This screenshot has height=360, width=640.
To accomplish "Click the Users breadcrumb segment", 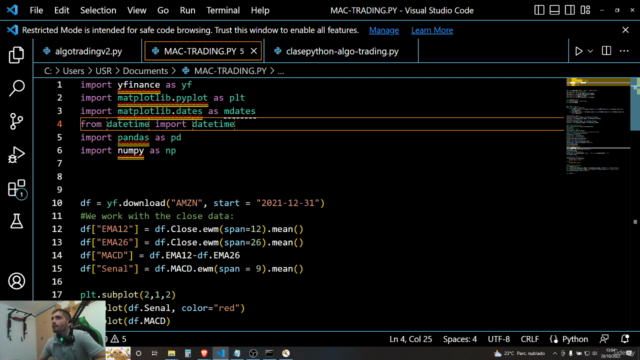I will click(73, 71).
